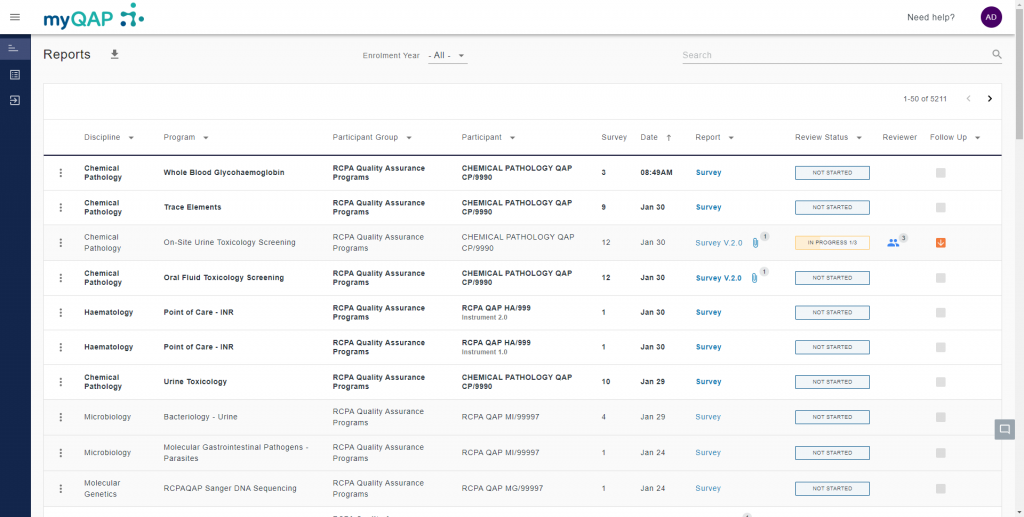
Task: Open the list view sidebar icon
Action: tap(14, 74)
